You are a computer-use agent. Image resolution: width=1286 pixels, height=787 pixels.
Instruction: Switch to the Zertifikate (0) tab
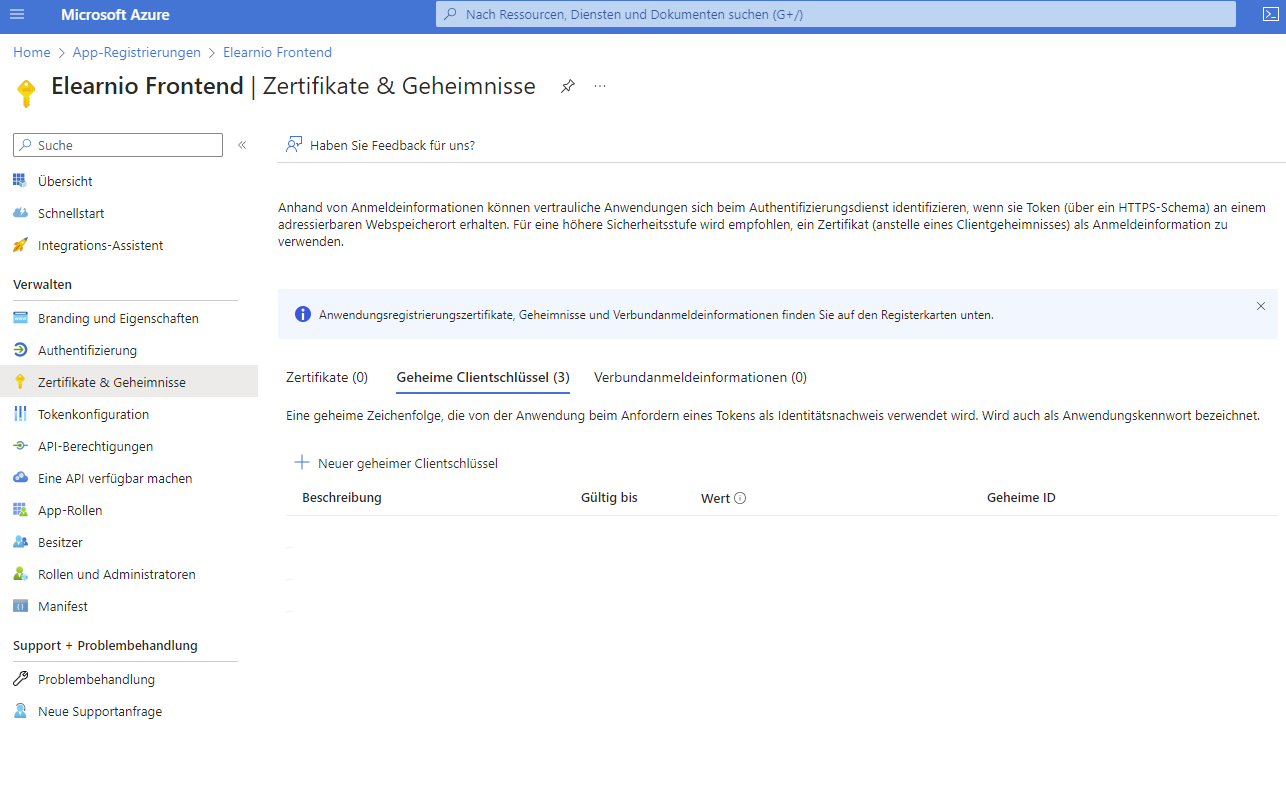(x=327, y=377)
